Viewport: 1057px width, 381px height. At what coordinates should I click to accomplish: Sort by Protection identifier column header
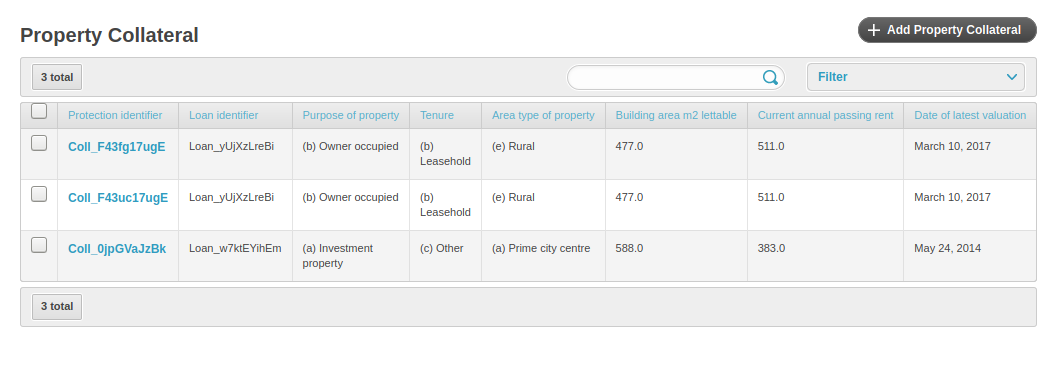(x=115, y=115)
